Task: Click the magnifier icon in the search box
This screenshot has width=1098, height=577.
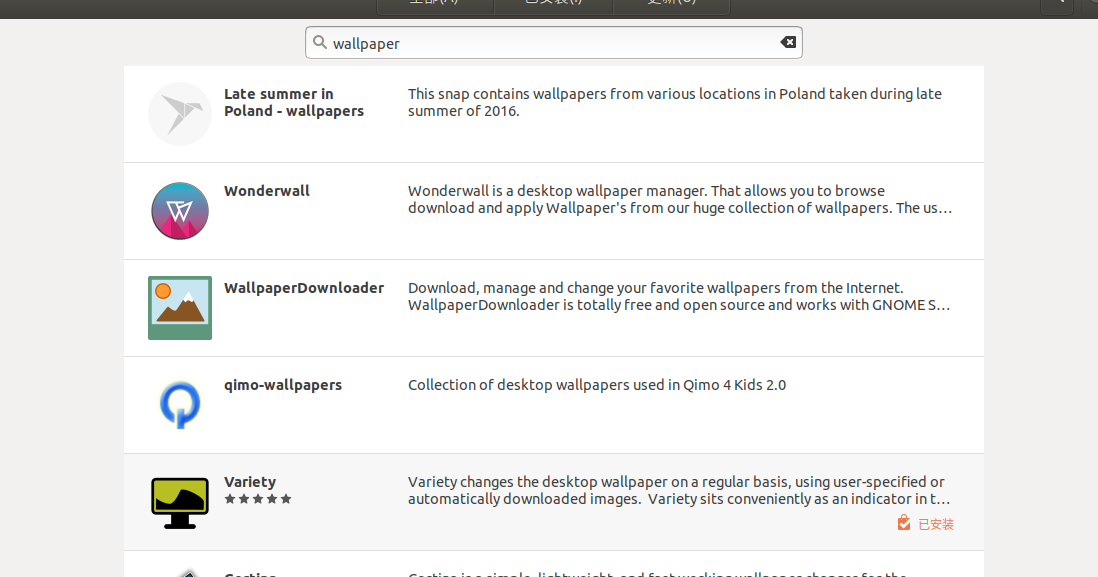Action: click(x=320, y=43)
